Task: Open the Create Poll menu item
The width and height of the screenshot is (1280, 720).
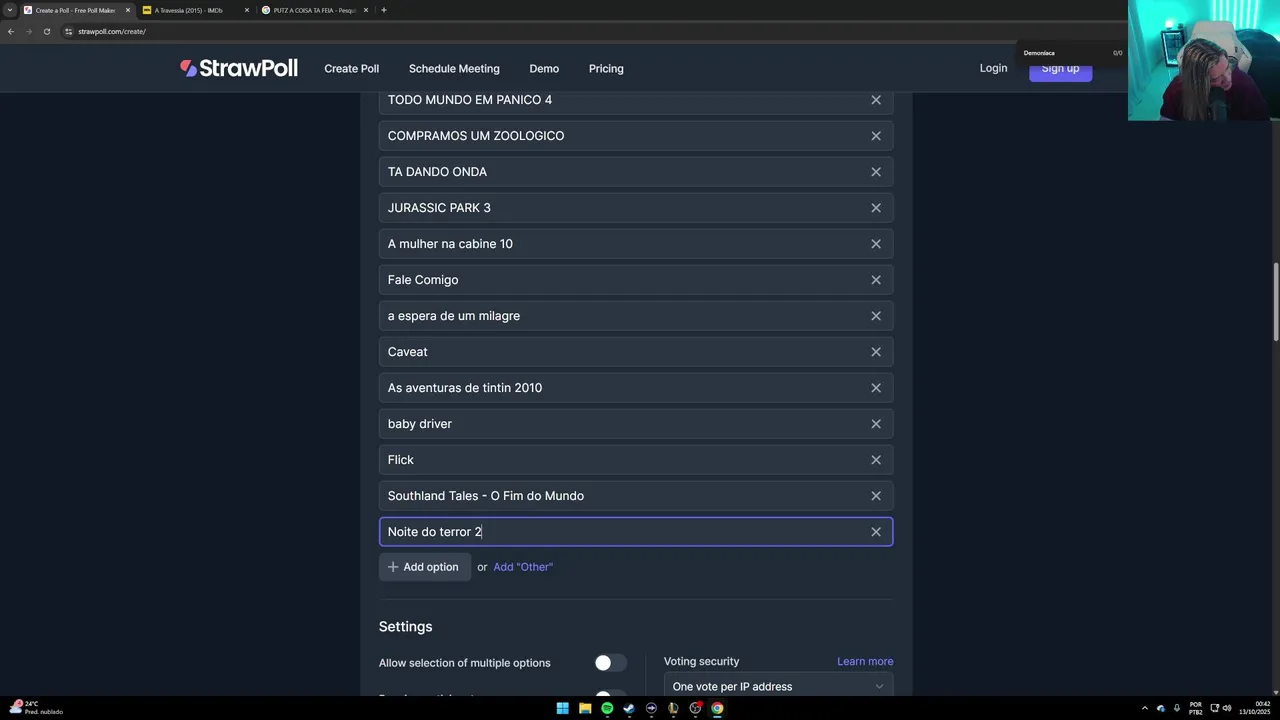Action: [351, 69]
